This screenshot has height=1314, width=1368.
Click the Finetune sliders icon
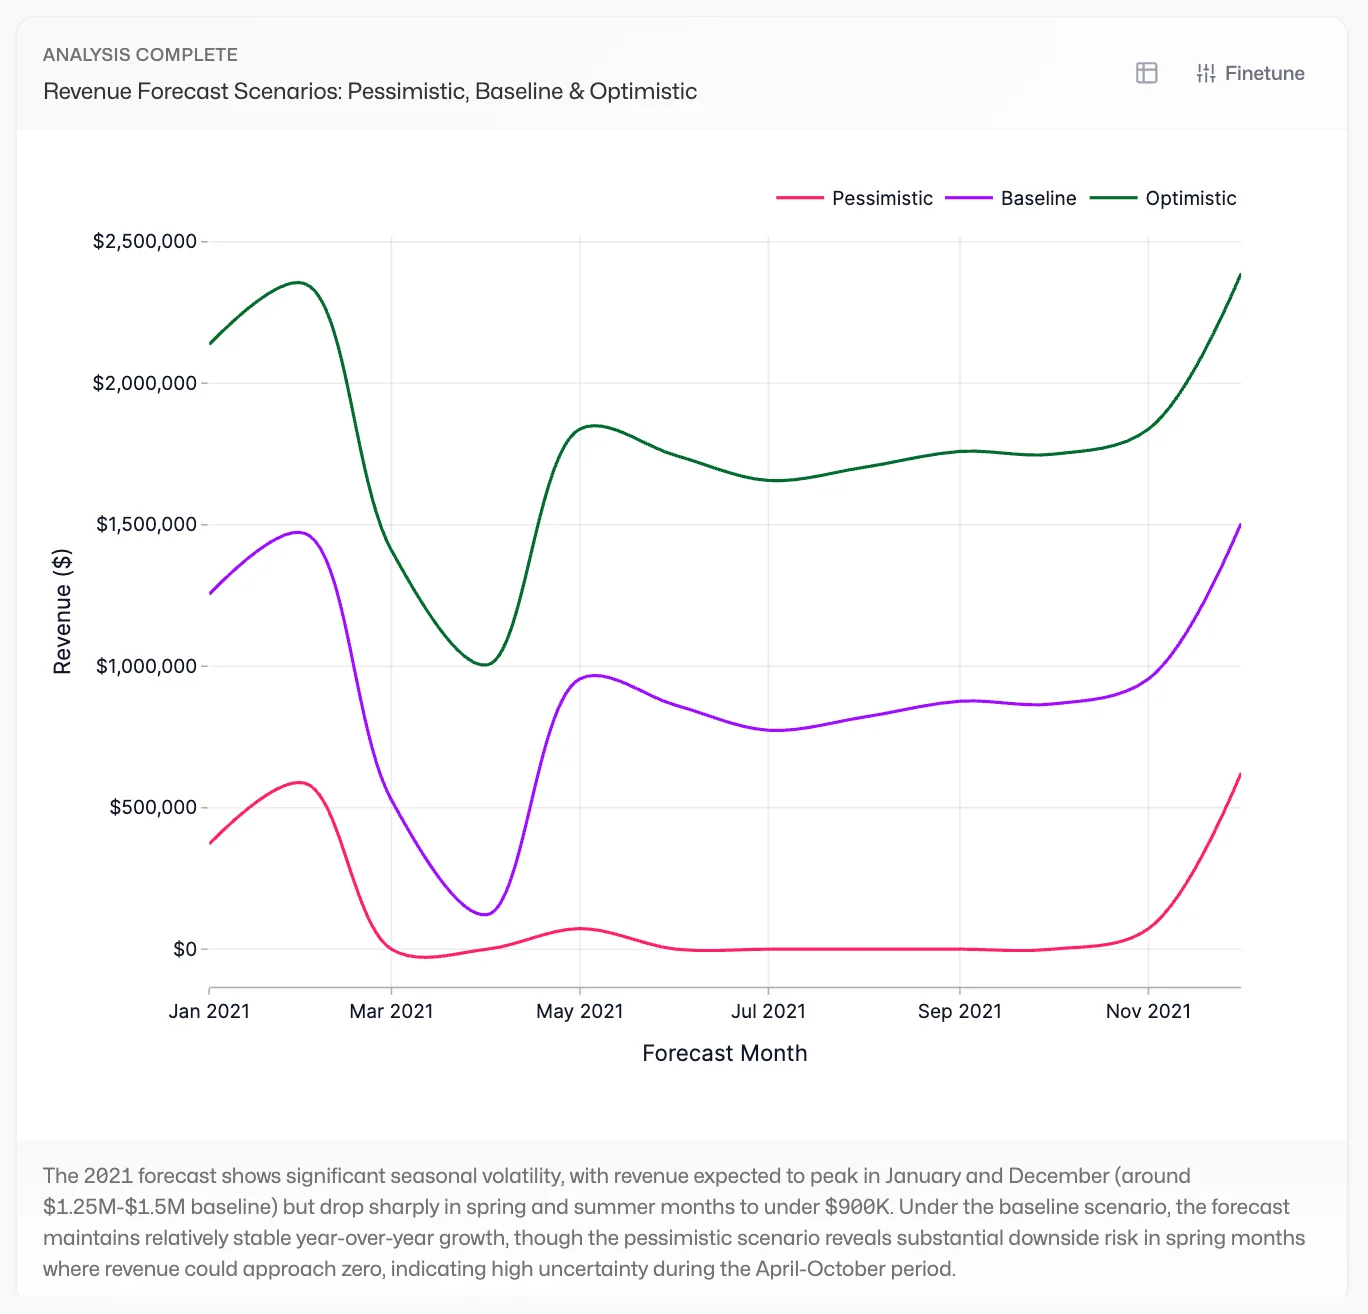(1206, 73)
